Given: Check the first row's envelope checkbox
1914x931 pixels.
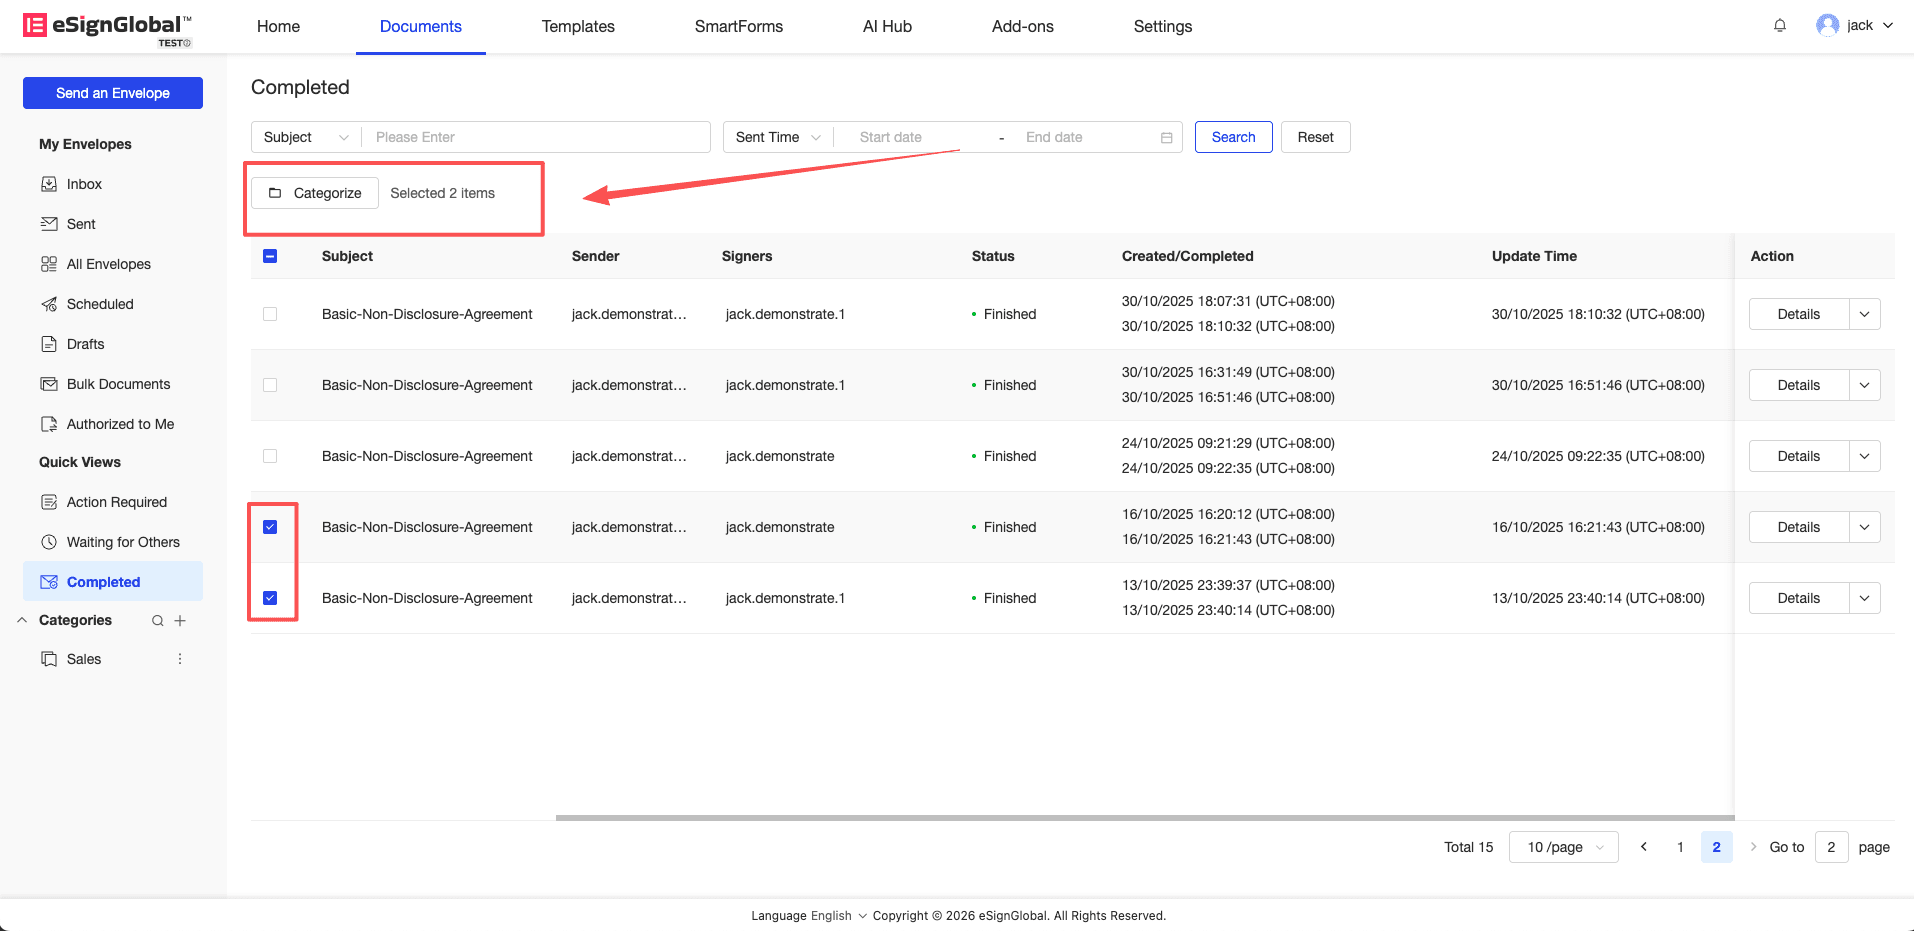Looking at the screenshot, I should tap(270, 314).
